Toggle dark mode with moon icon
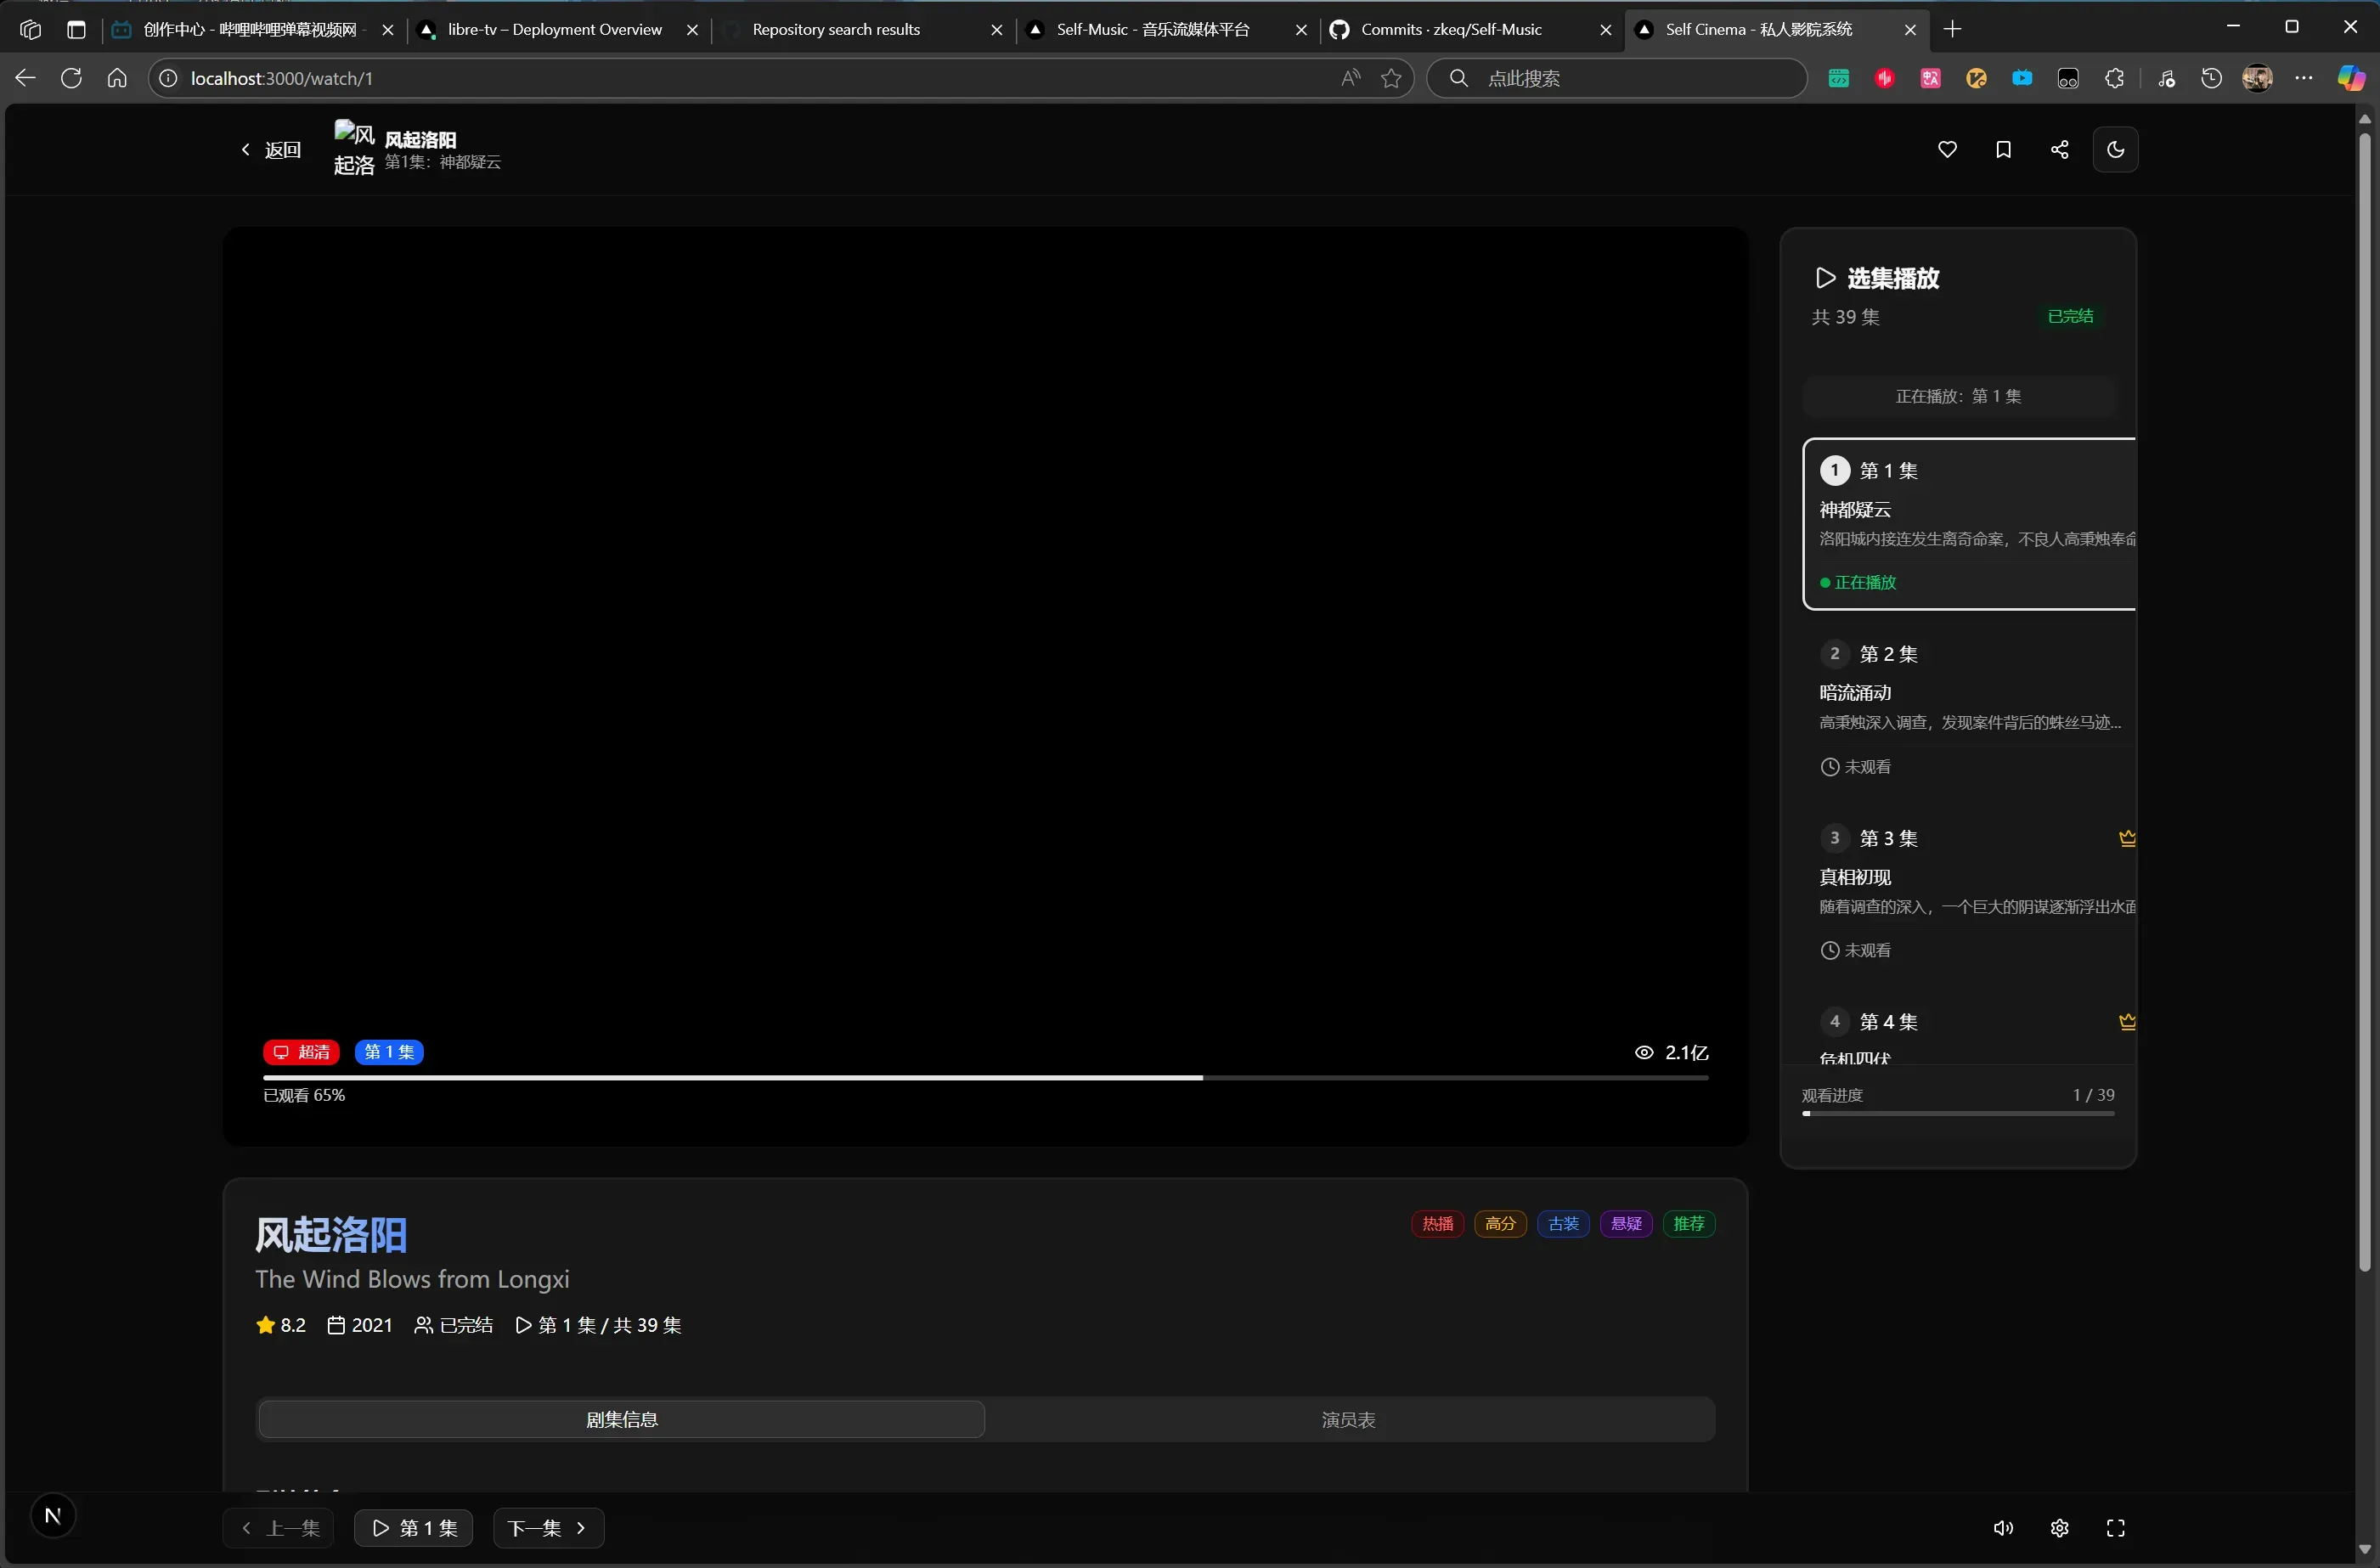This screenshot has height=1568, width=2380. (x=2115, y=150)
